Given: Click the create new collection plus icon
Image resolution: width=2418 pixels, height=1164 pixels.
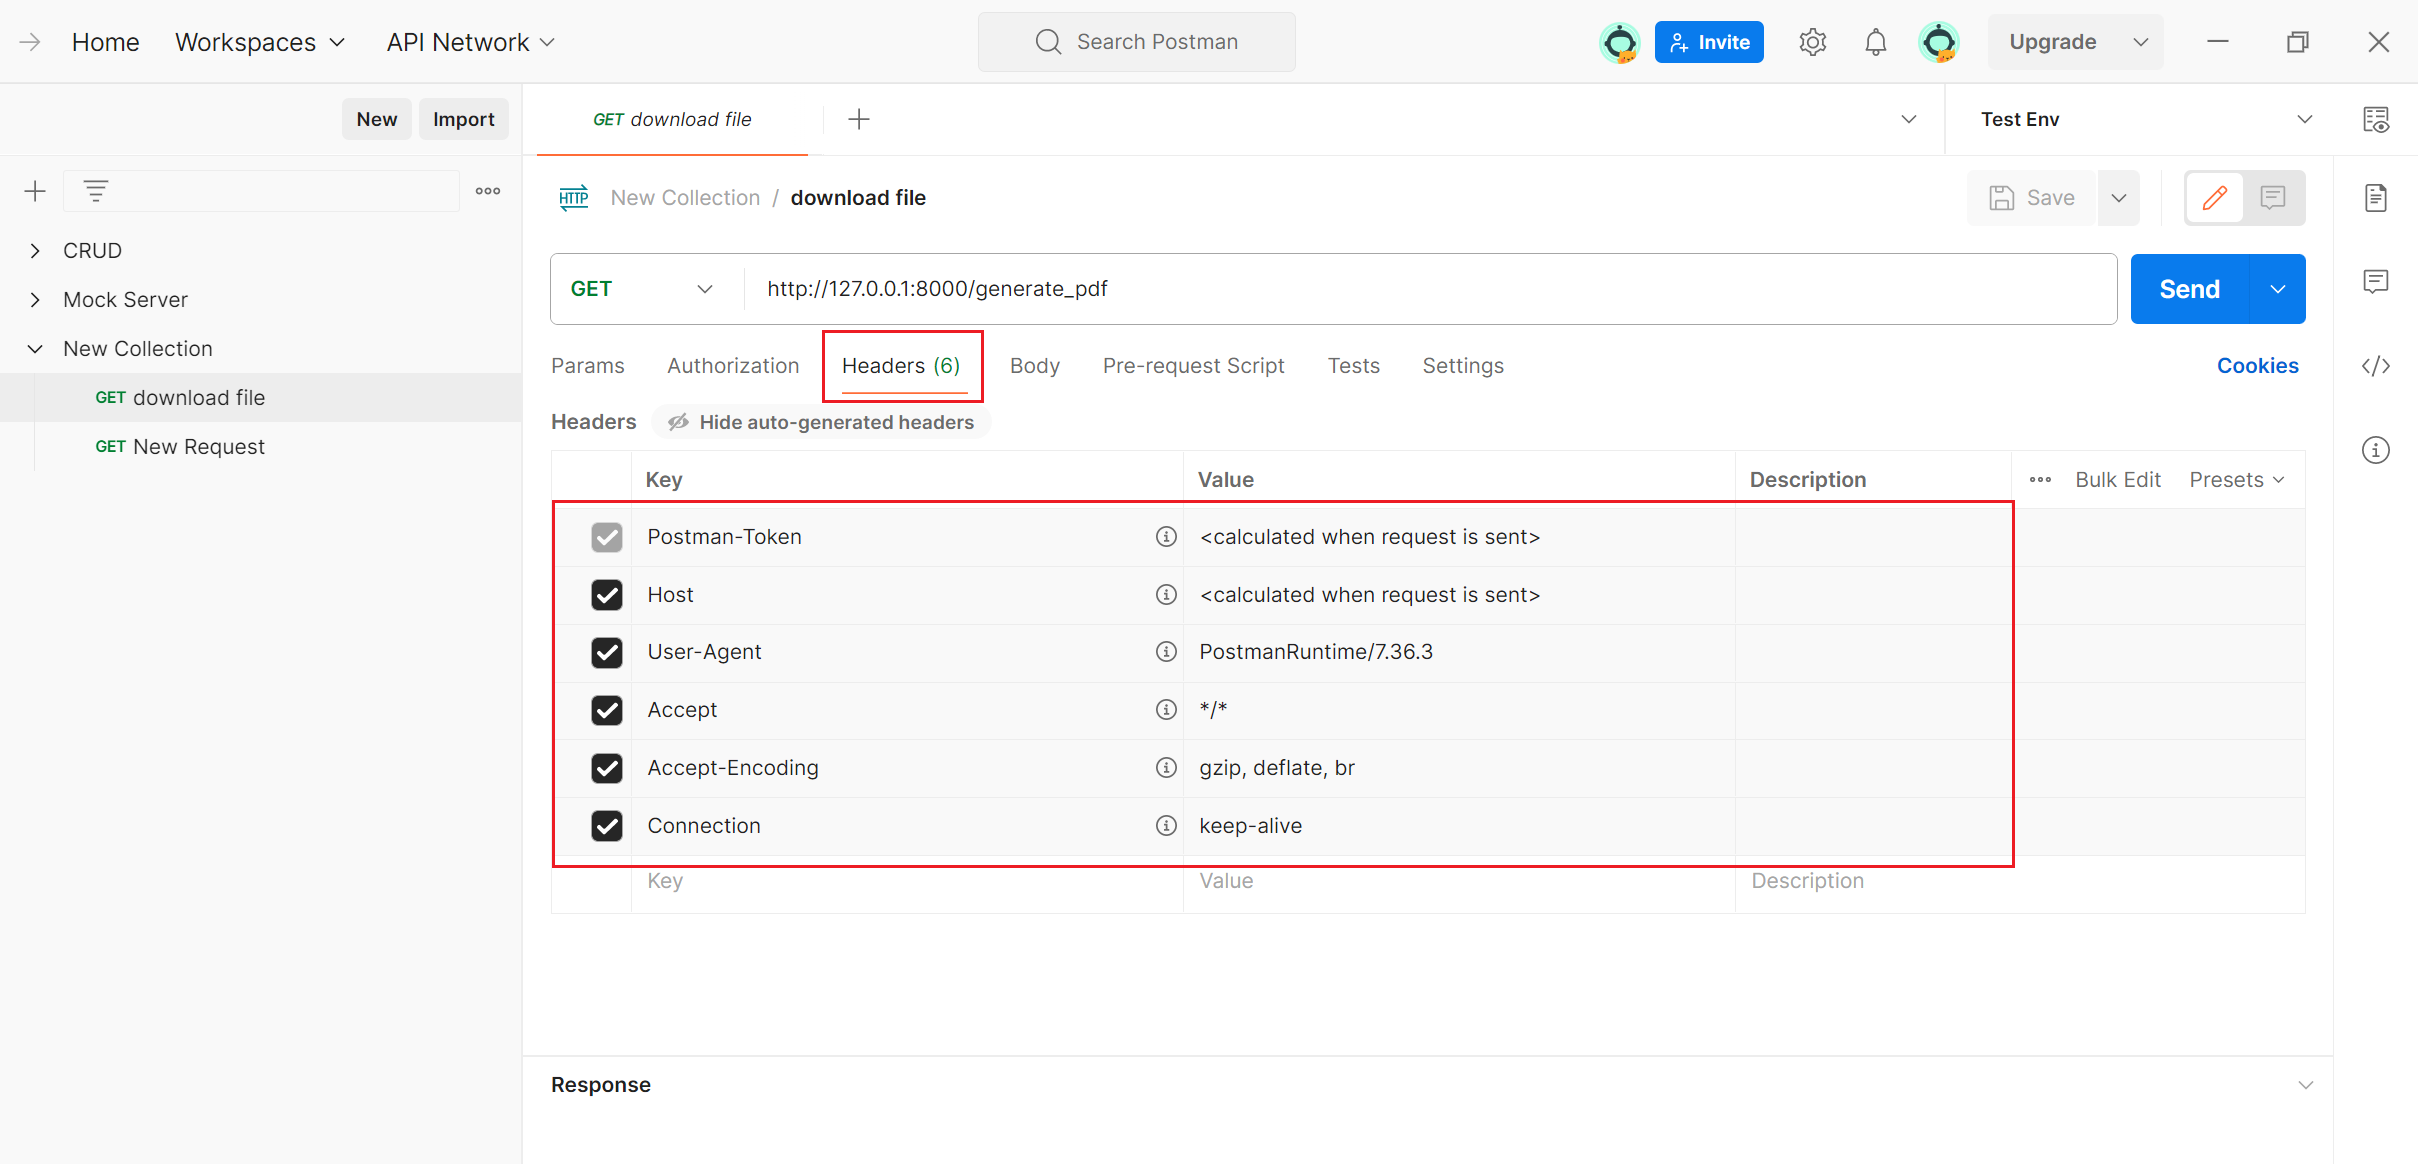Looking at the screenshot, I should (x=35, y=191).
